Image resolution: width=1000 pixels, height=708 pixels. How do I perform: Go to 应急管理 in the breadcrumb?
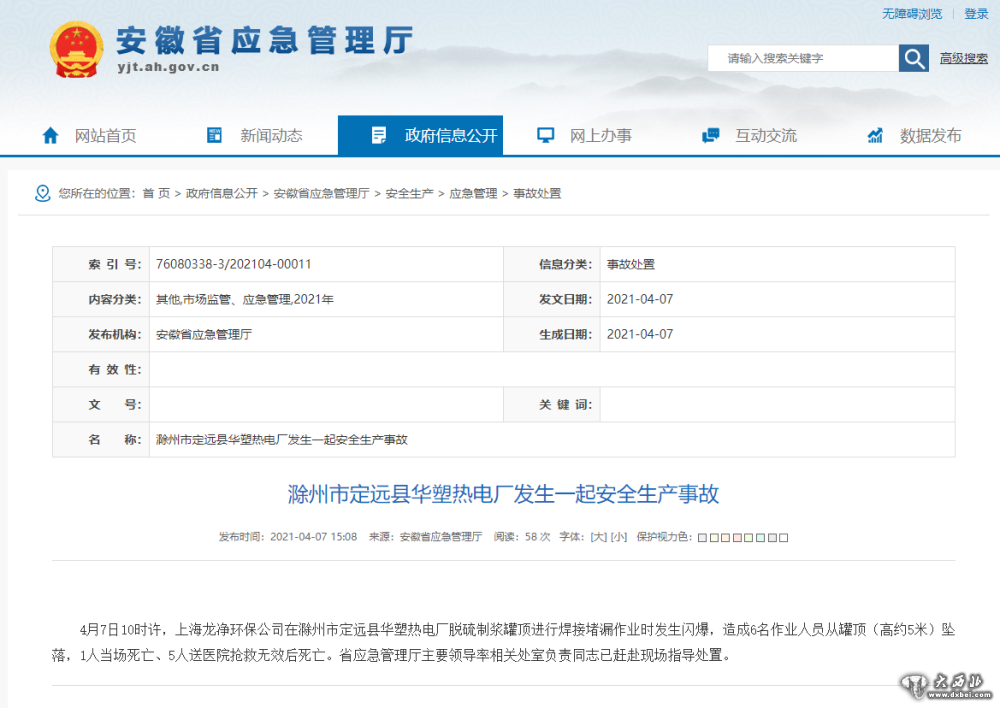473,193
